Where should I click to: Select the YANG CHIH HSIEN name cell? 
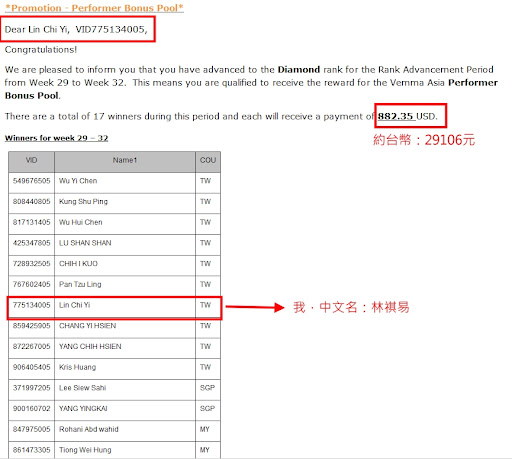tap(125, 348)
